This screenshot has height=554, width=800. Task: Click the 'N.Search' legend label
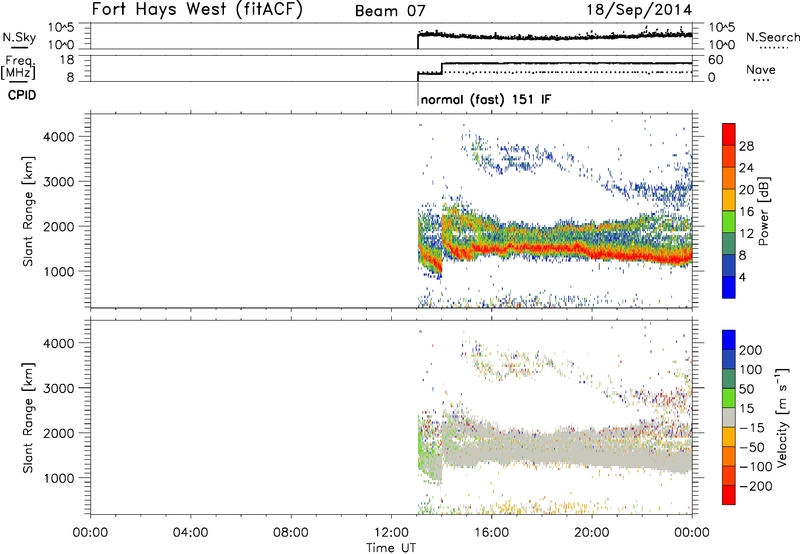click(x=772, y=37)
